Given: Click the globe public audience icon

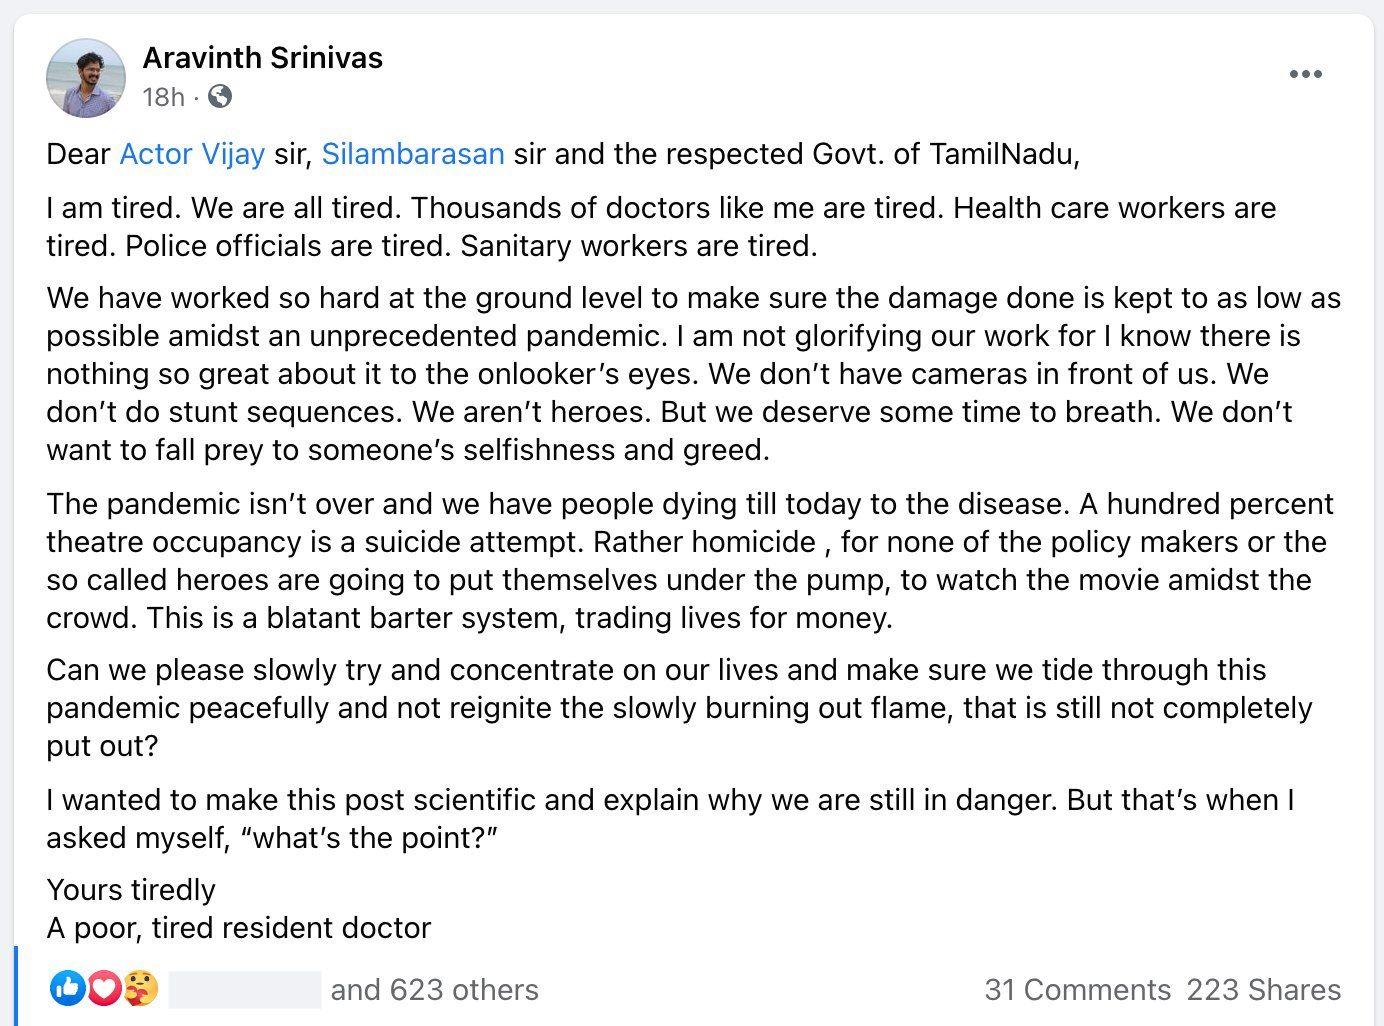Looking at the screenshot, I should [x=220, y=96].
